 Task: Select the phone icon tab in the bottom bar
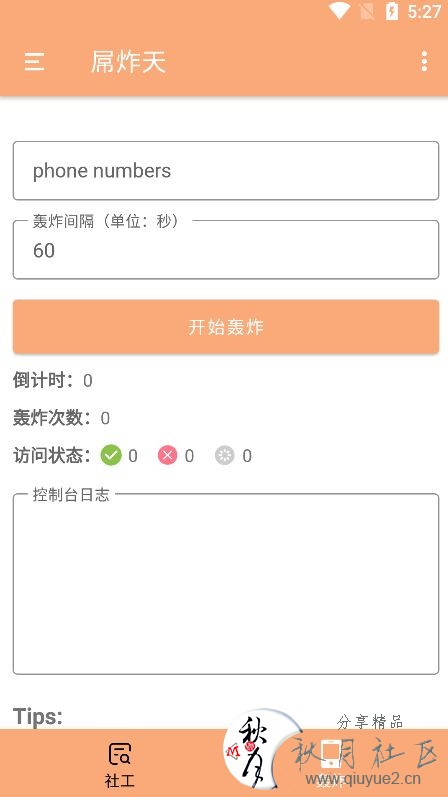pyautogui.click(x=330, y=754)
